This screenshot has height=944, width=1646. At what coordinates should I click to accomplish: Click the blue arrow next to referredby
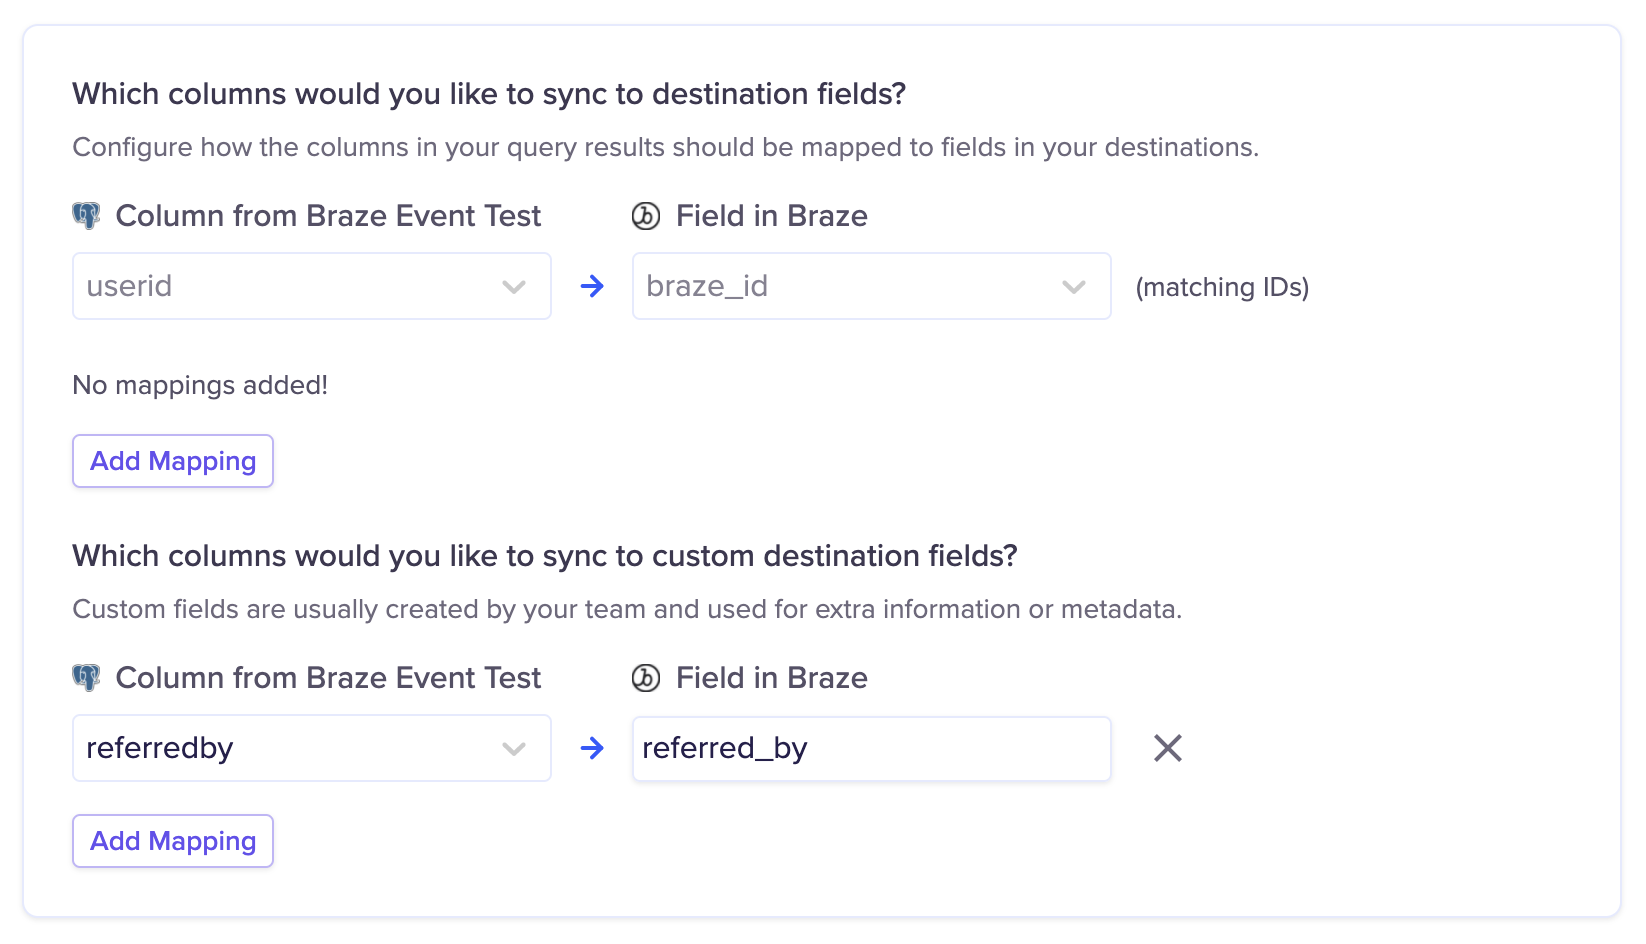pyautogui.click(x=592, y=748)
